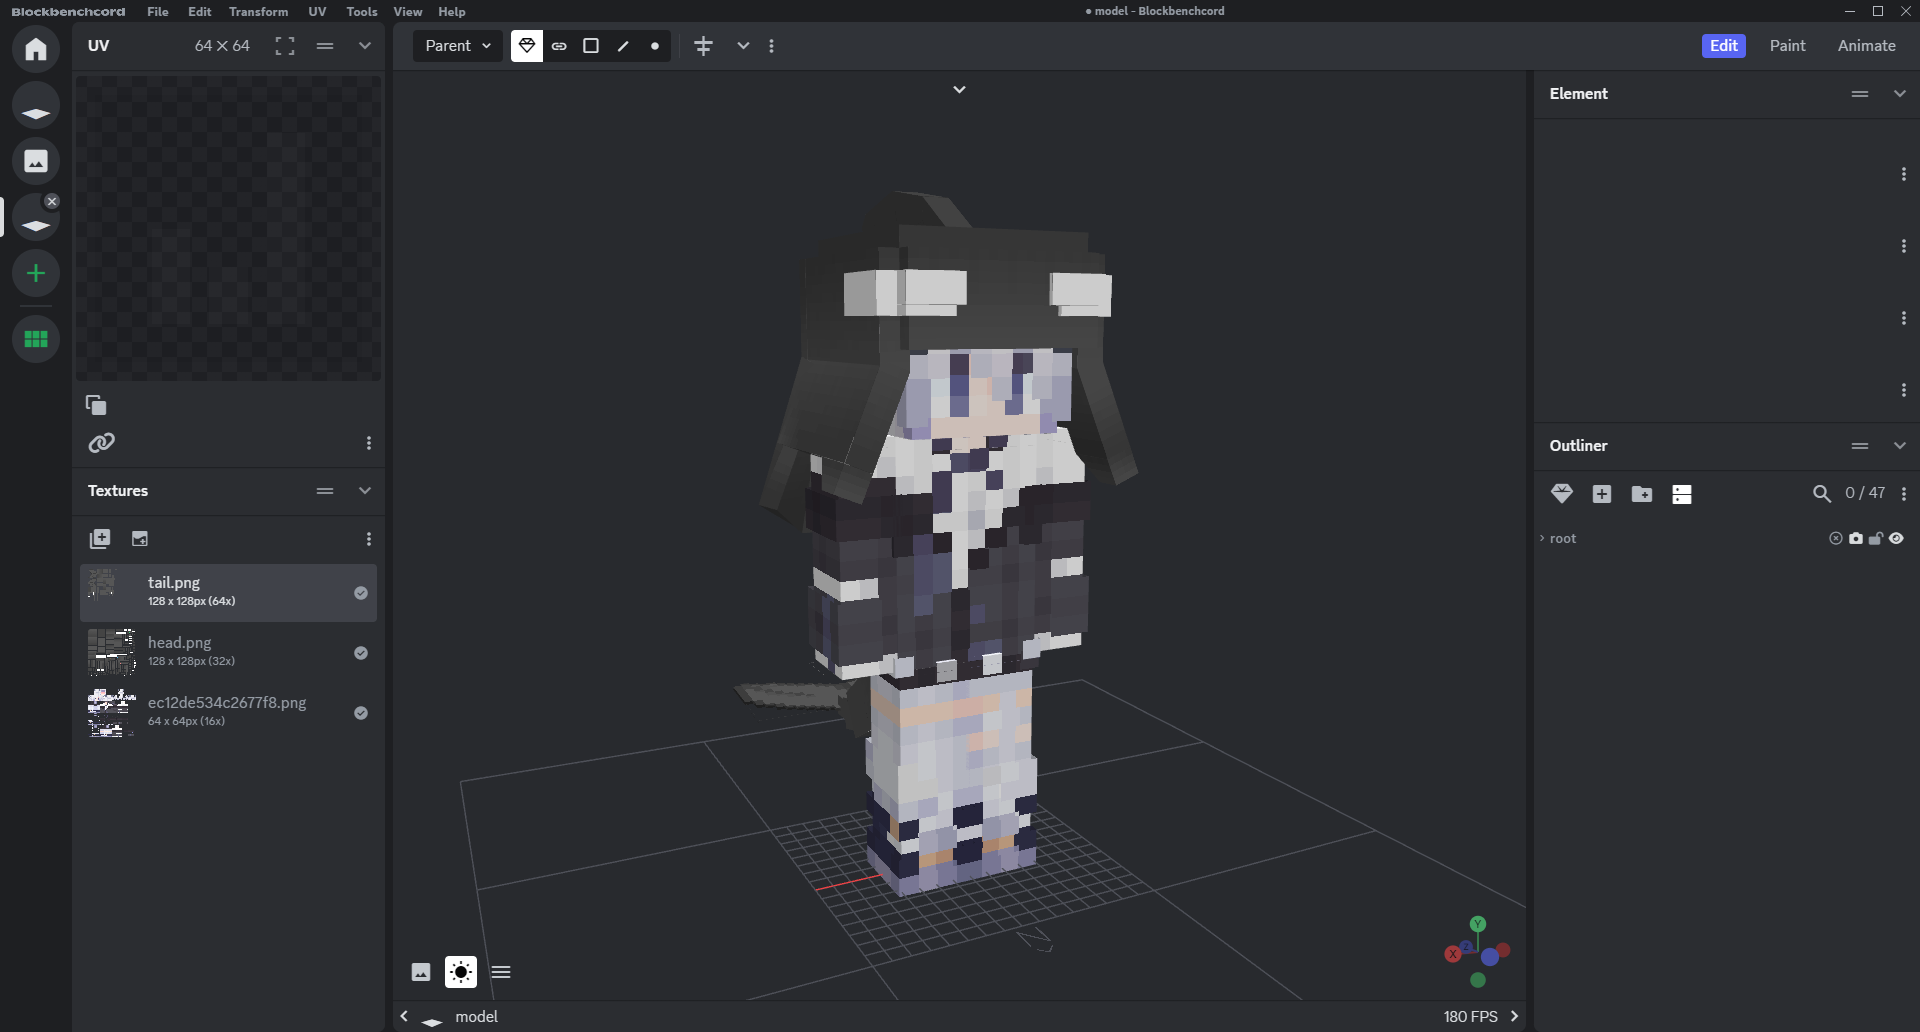
Task: Toggle the viewport shading sun button
Action: (x=461, y=972)
